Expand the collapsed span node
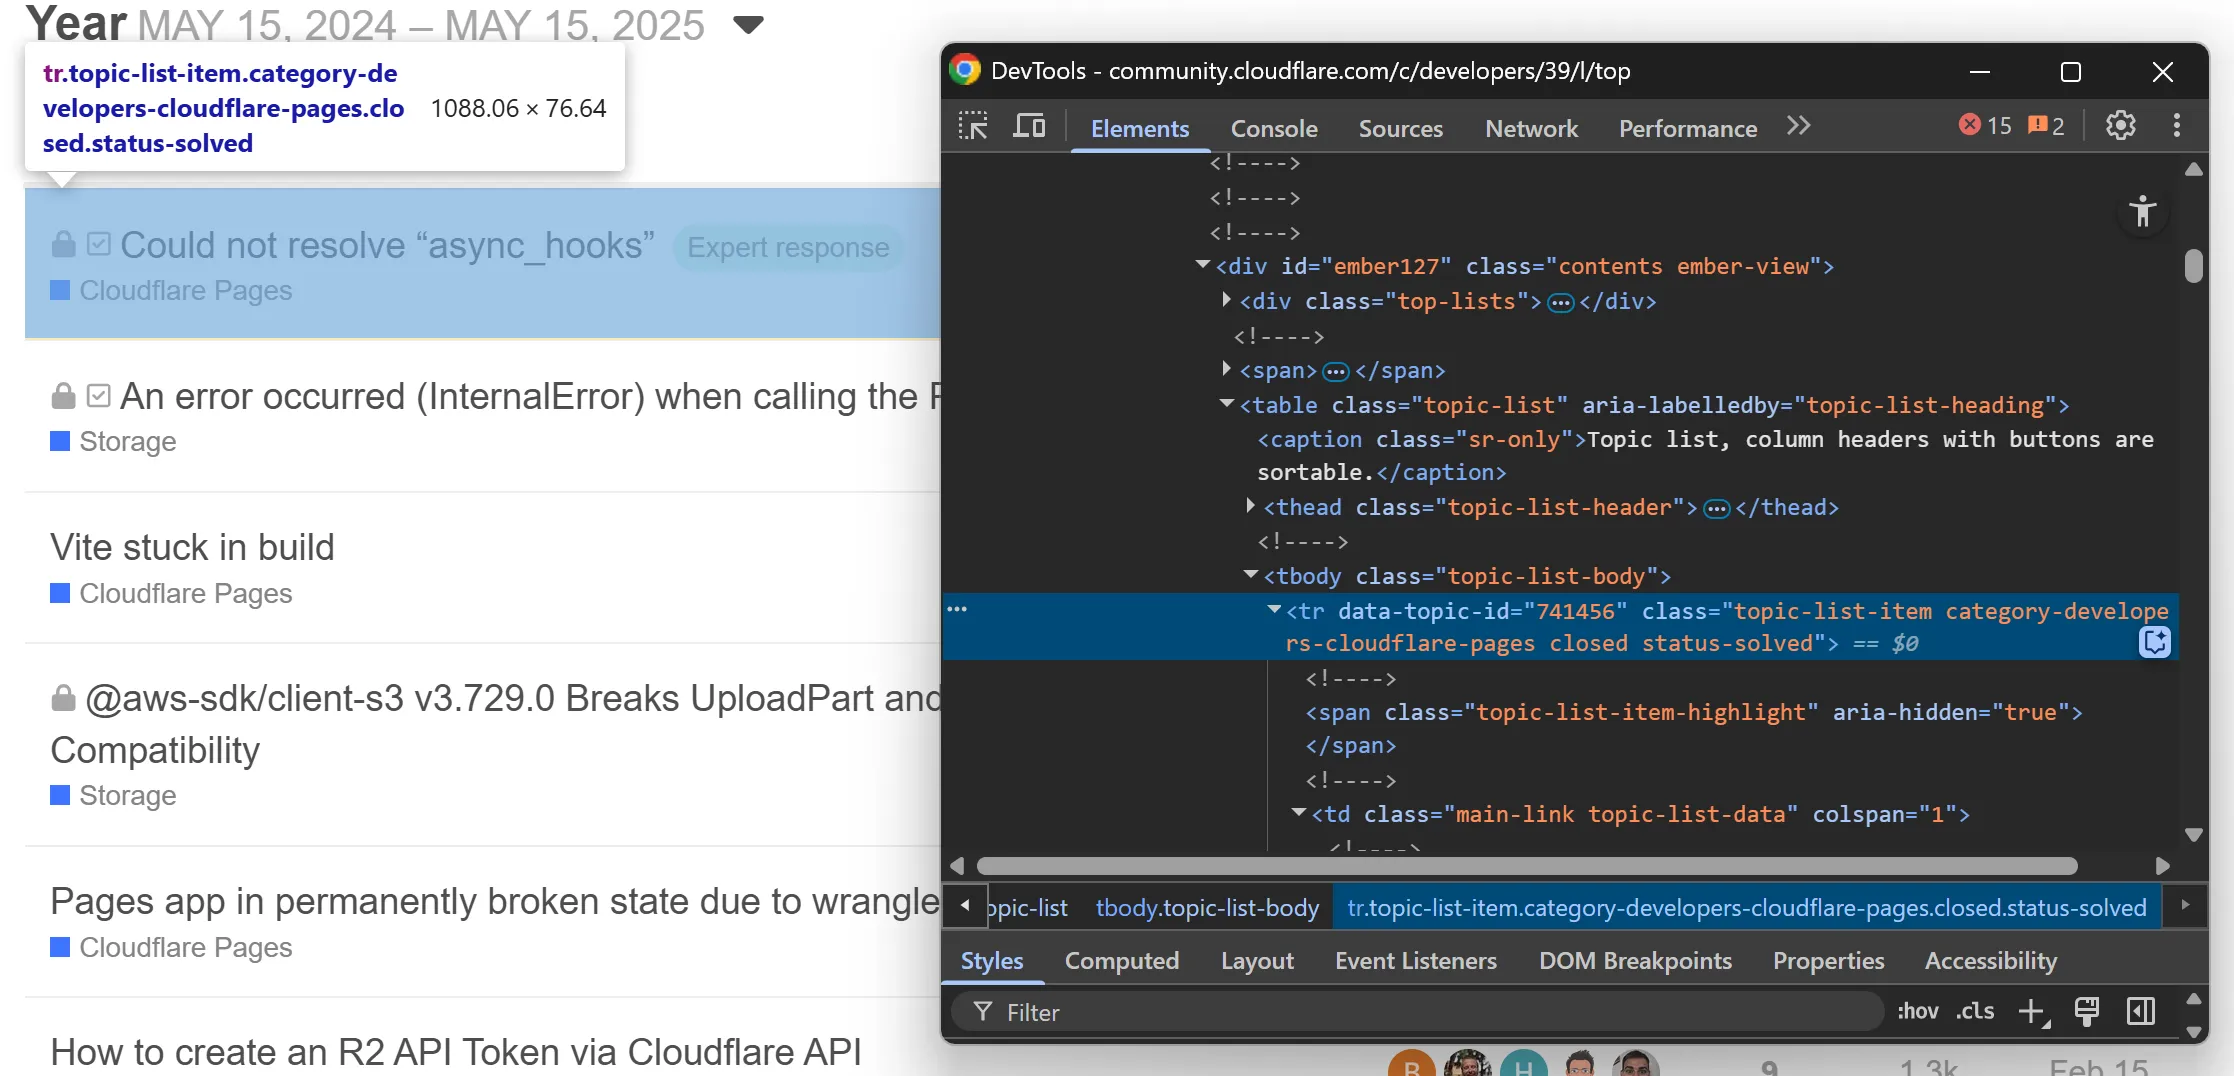The image size is (2234, 1076). click(1227, 369)
